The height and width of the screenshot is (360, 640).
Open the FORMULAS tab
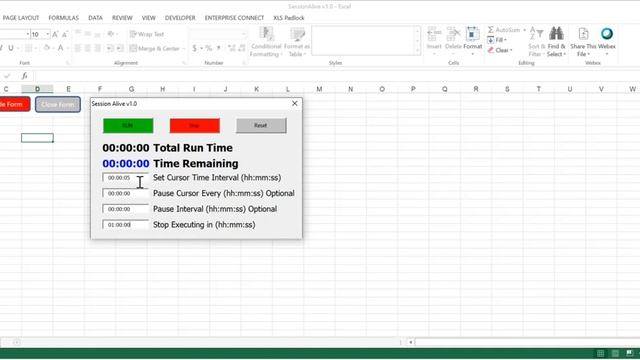pyautogui.click(x=64, y=18)
